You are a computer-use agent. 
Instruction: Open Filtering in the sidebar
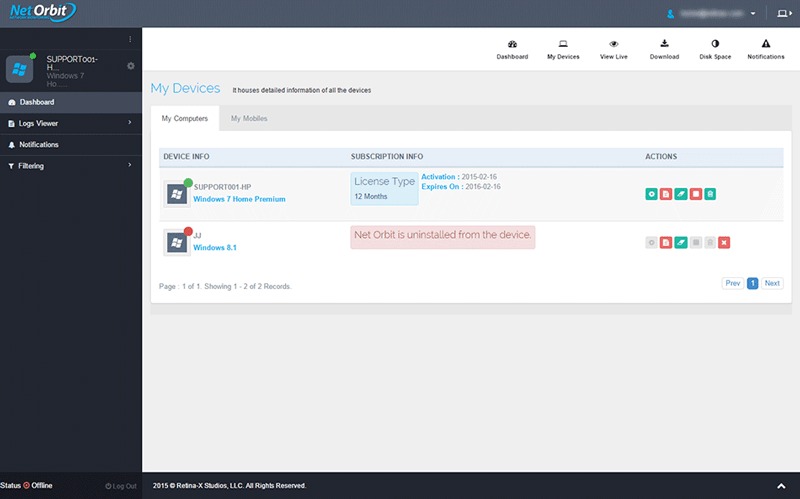click(71, 166)
